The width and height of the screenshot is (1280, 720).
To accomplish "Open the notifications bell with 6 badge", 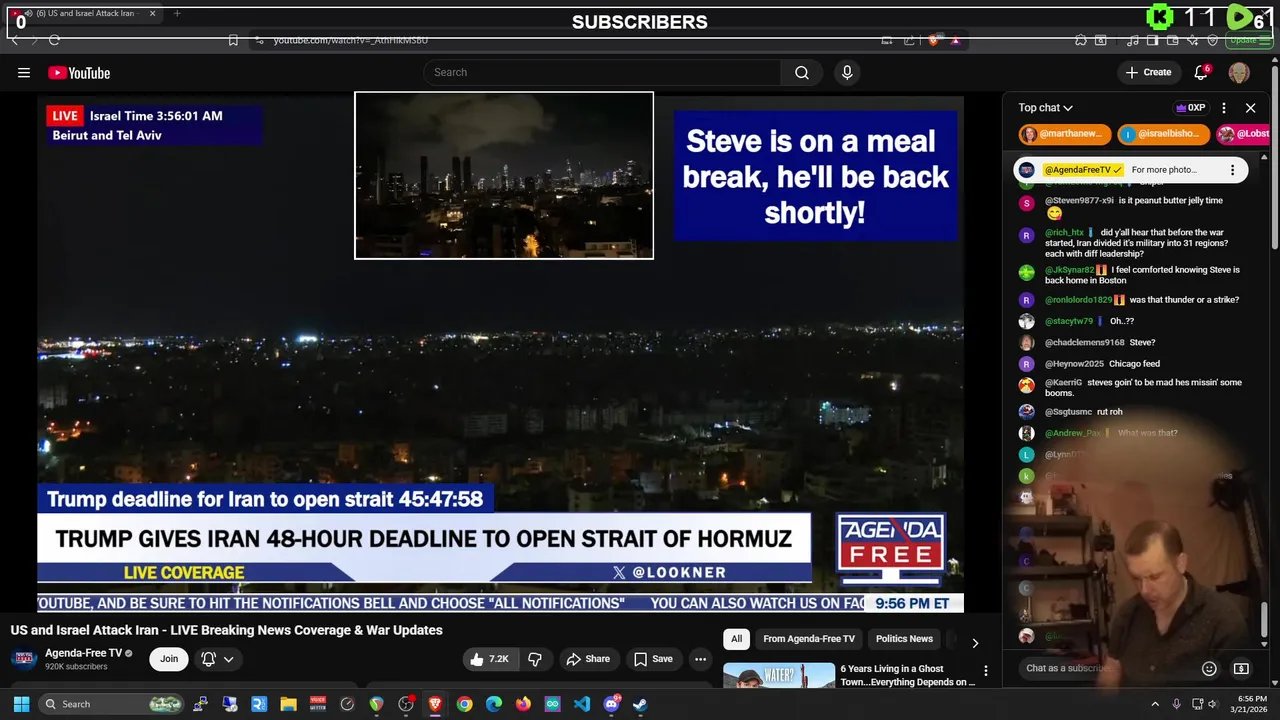I will click(1202, 72).
